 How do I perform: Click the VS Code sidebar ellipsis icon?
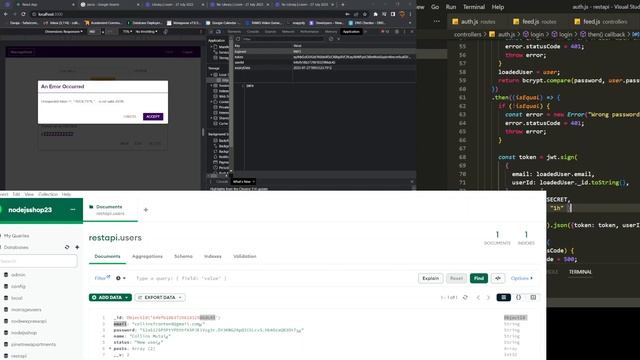pos(437,21)
